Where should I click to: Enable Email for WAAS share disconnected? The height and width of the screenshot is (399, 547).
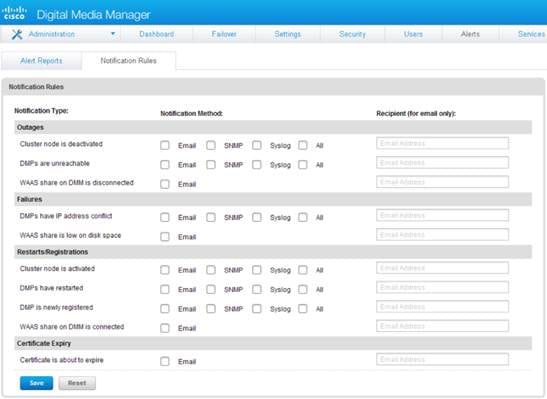click(165, 184)
